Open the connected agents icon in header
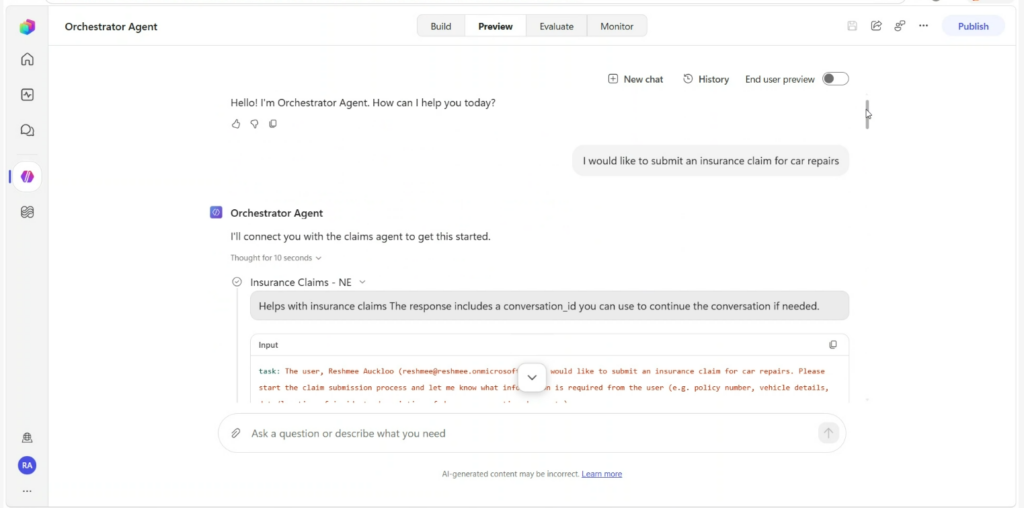Image resolution: width=1024 pixels, height=508 pixels. (x=900, y=26)
